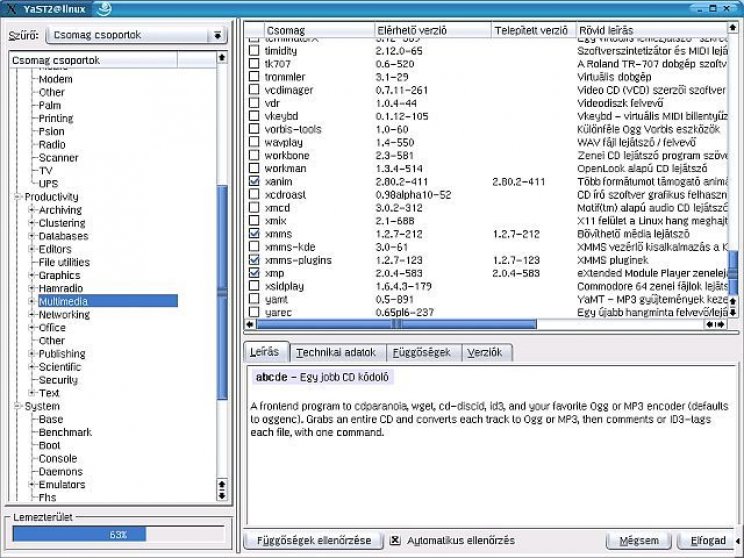
Task: Select the File utilities group
Action: pos(64,262)
